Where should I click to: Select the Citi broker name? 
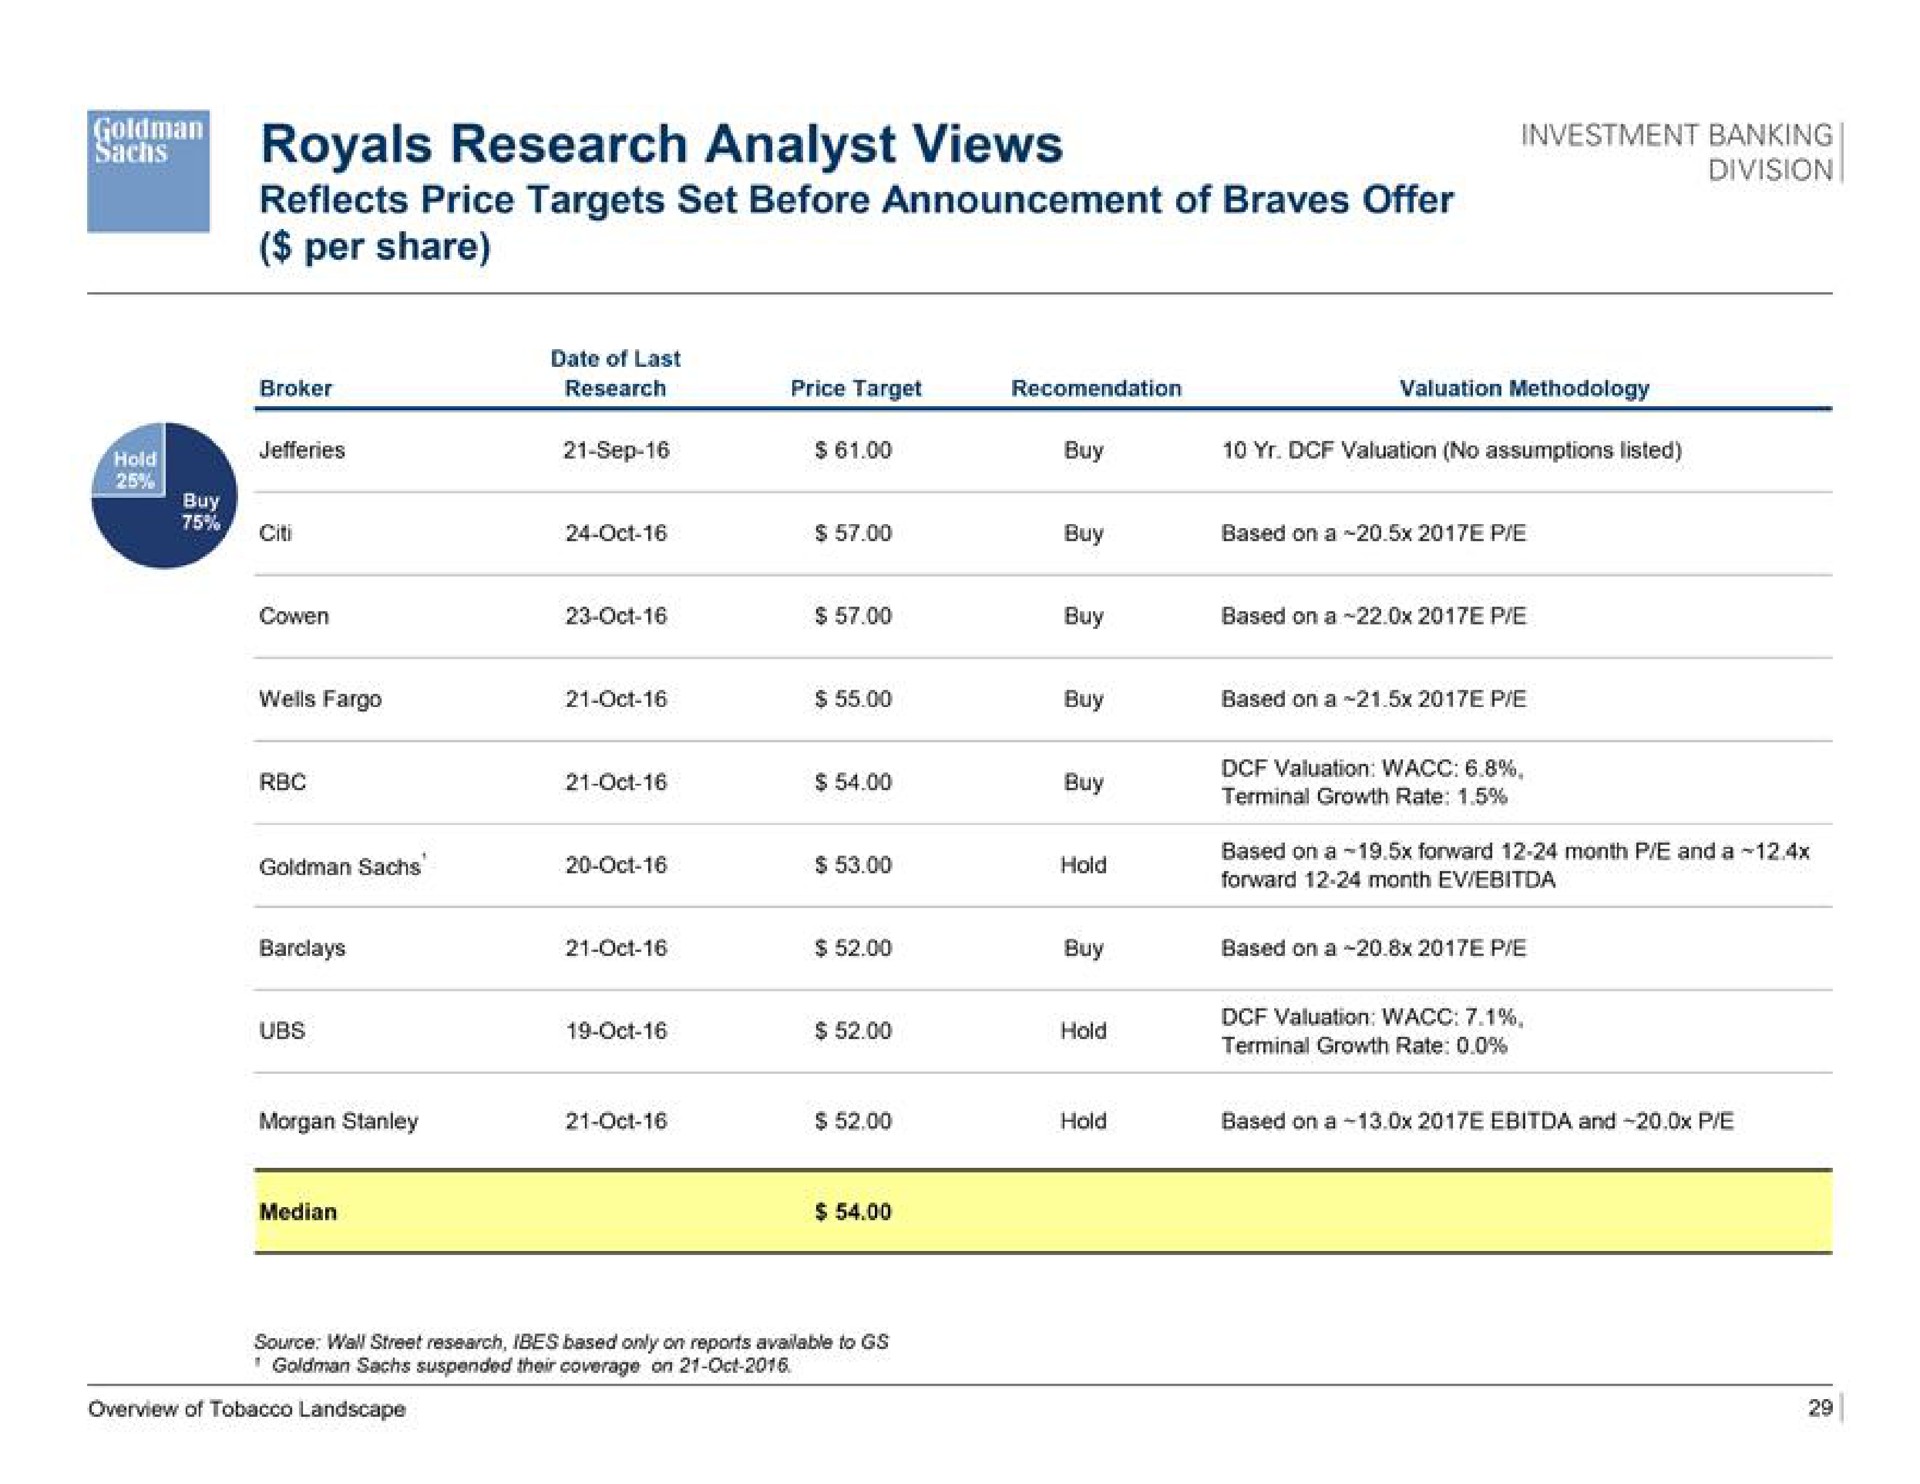pos(275,533)
